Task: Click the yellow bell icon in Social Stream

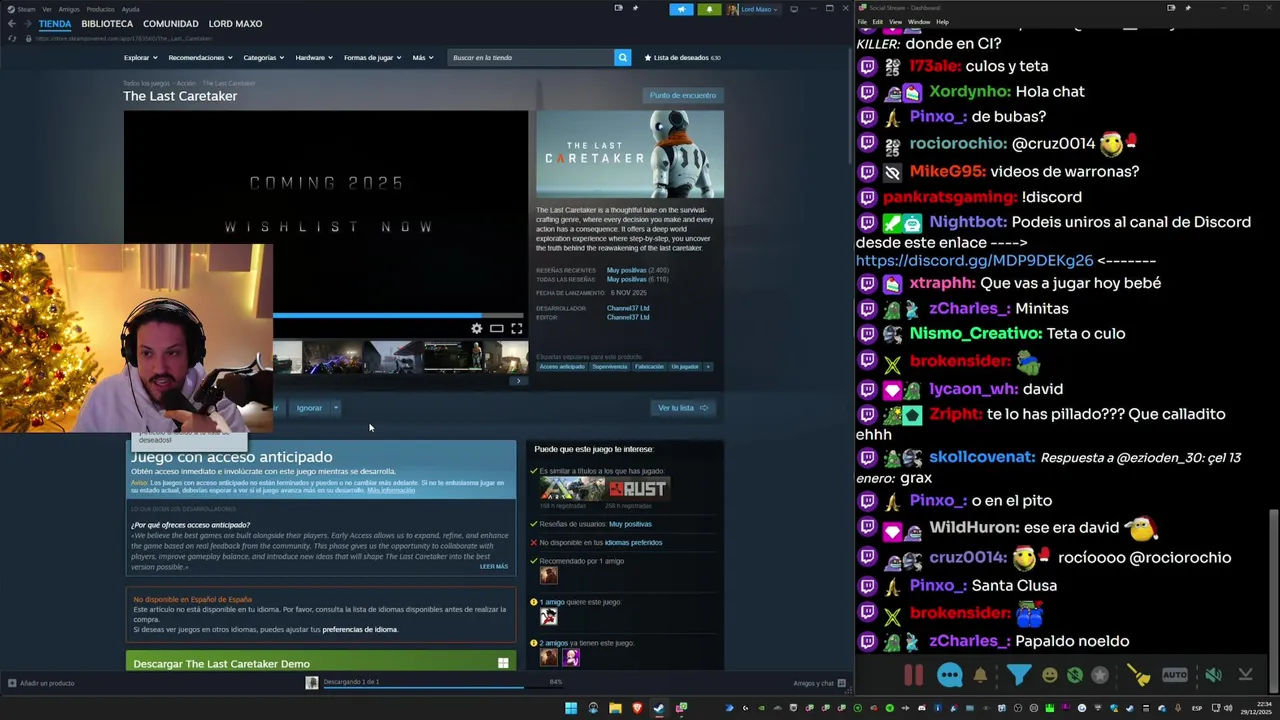Action: pos(980,675)
